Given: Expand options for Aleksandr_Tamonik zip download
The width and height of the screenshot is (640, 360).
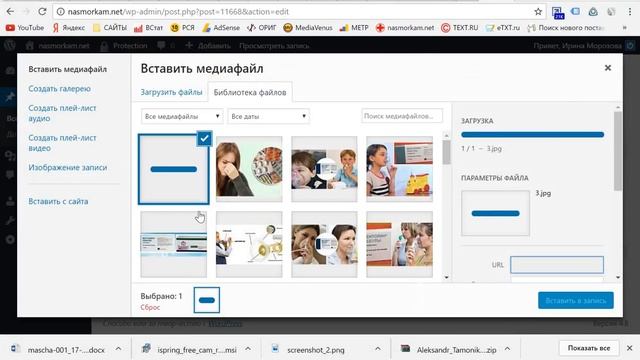Looking at the screenshot, I should (x=507, y=349).
